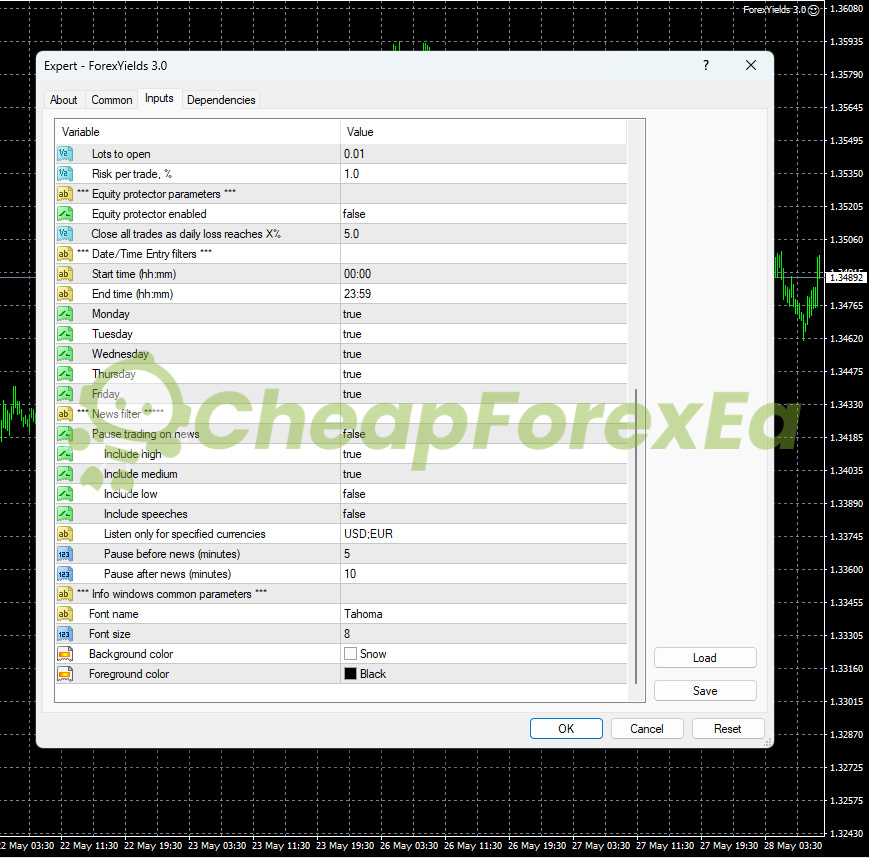Click the Black foreground color swatch
The image size is (869, 858).
pos(350,674)
